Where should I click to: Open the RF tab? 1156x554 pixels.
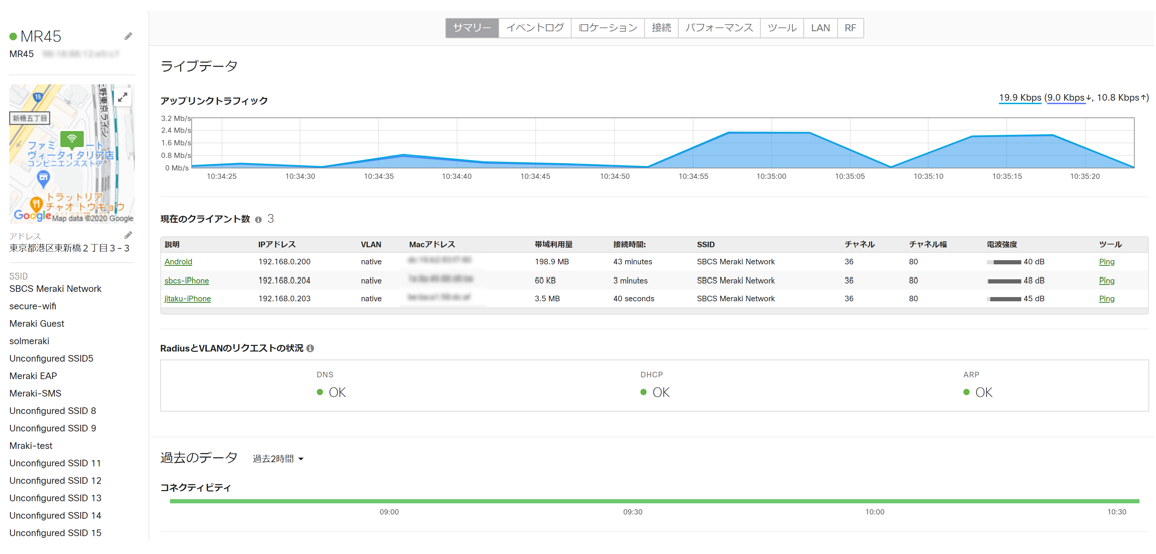tap(850, 28)
